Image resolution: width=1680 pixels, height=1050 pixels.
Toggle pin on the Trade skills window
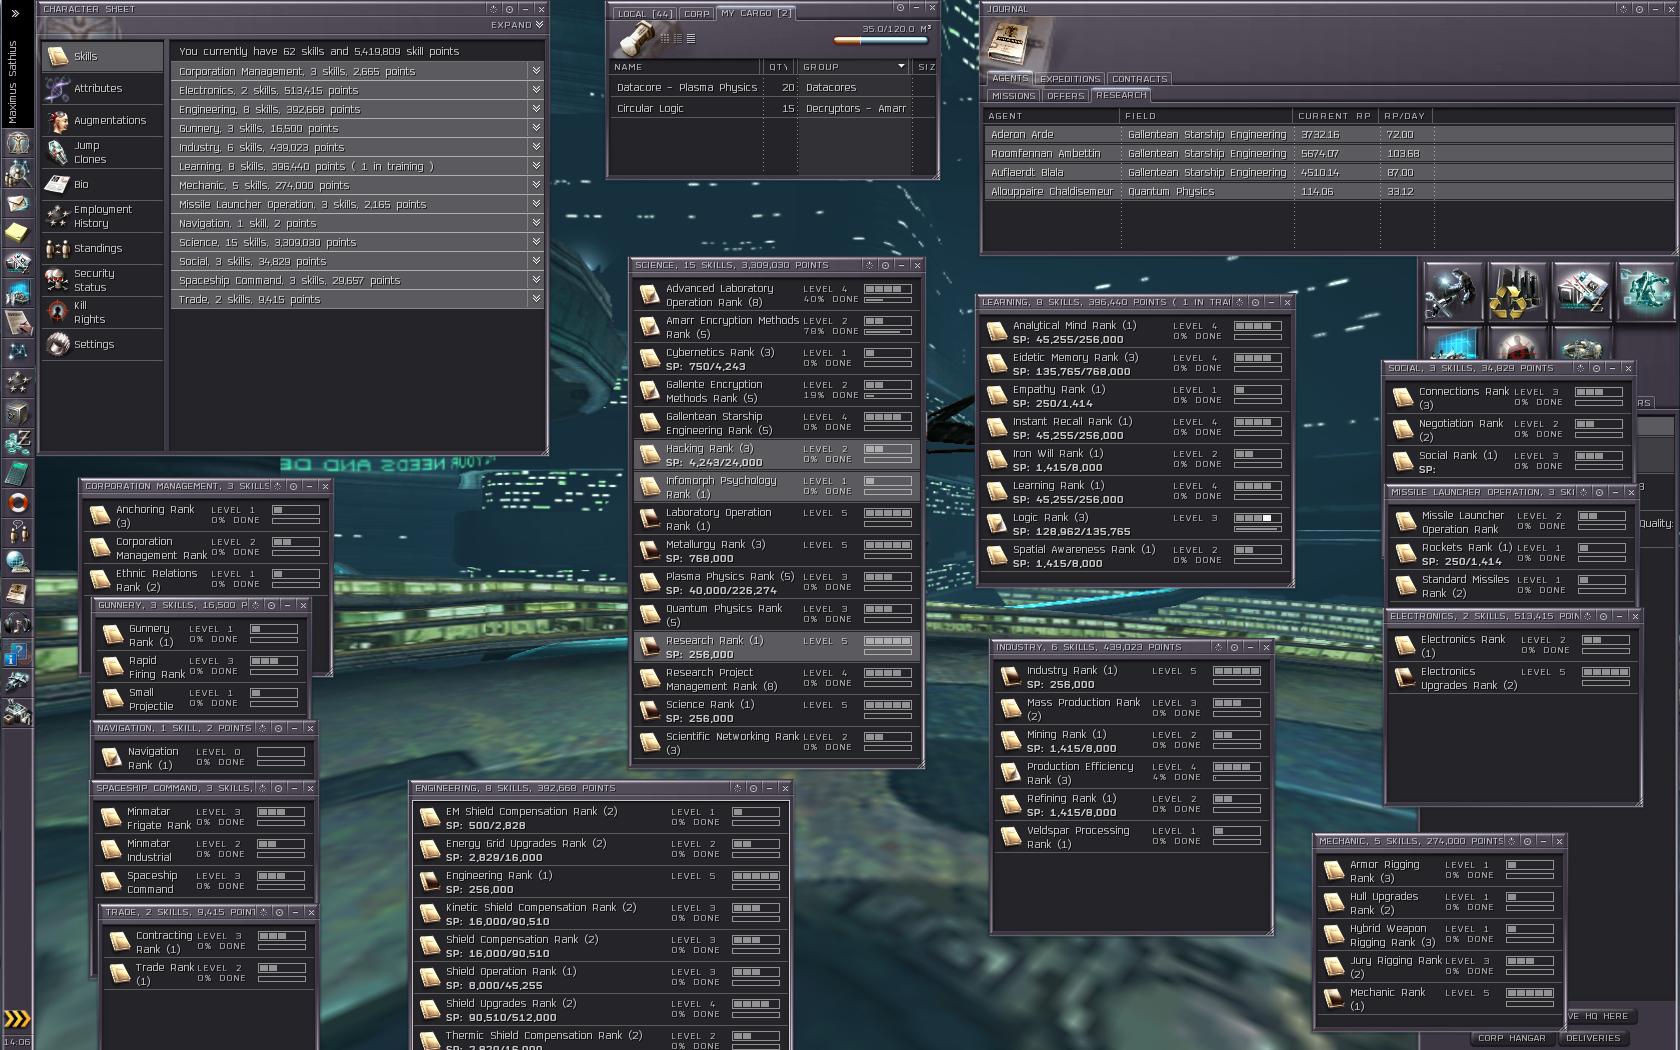pos(279,912)
